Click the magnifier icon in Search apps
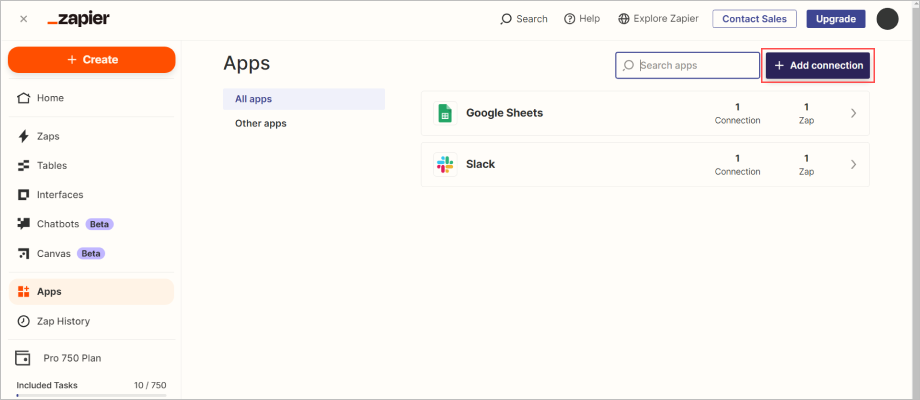The width and height of the screenshot is (920, 400). (628, 65)
